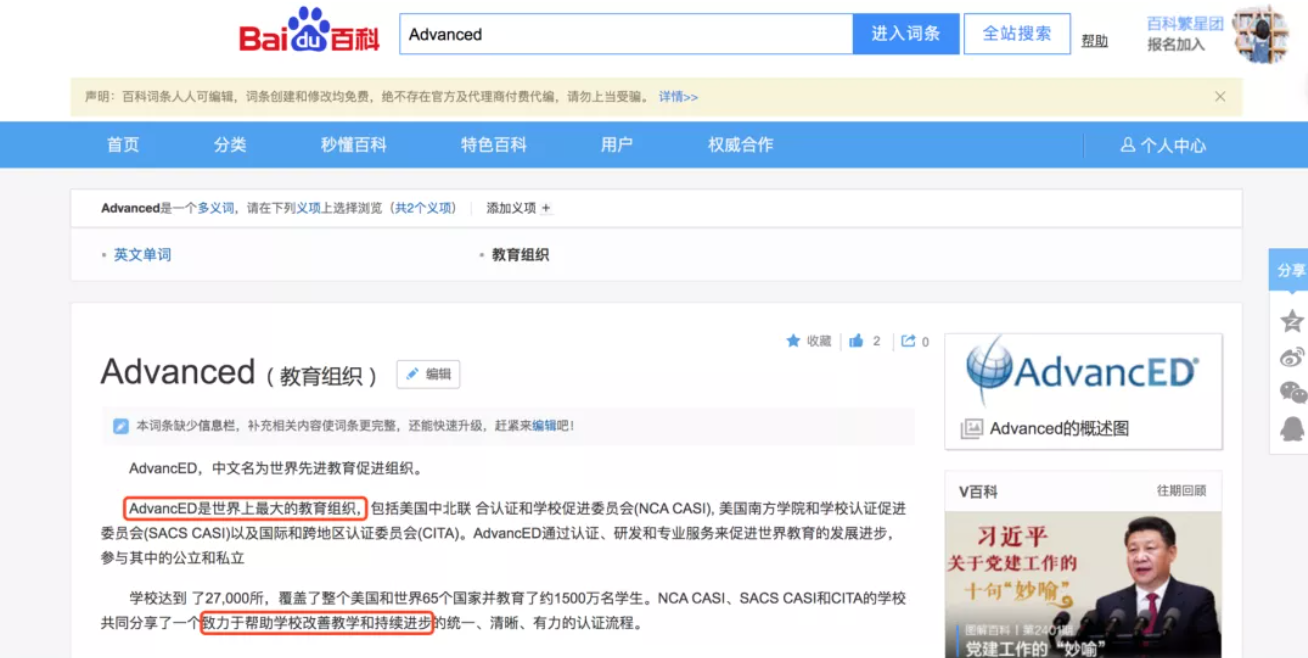This screenshot has width=1308, height=658.
Task: Click the 编辑 button beside title
Action: tap(428, 374)
